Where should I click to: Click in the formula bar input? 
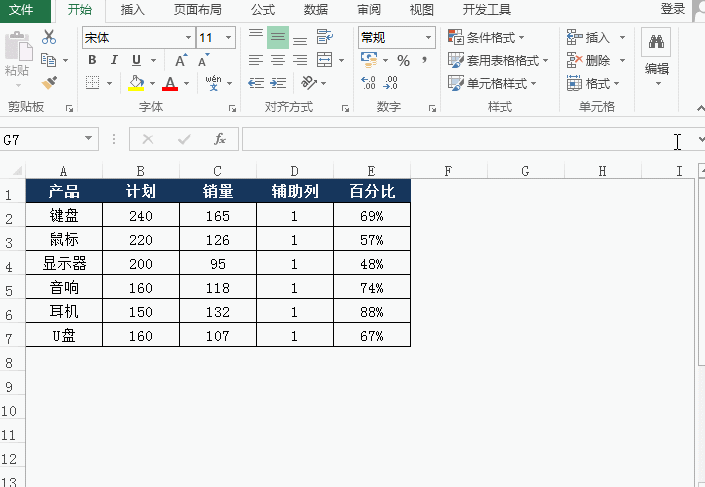pyautogui.click(x=470, y=139)
